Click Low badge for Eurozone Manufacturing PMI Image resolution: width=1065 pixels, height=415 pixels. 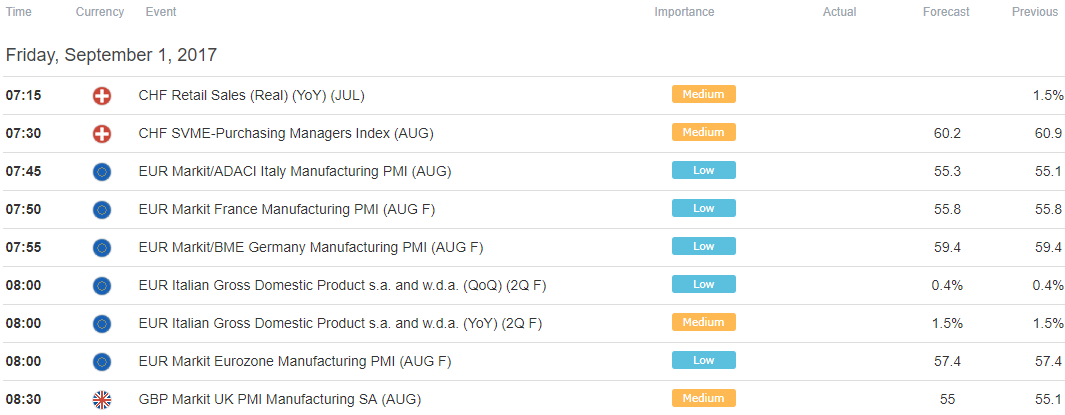(704, 361)
